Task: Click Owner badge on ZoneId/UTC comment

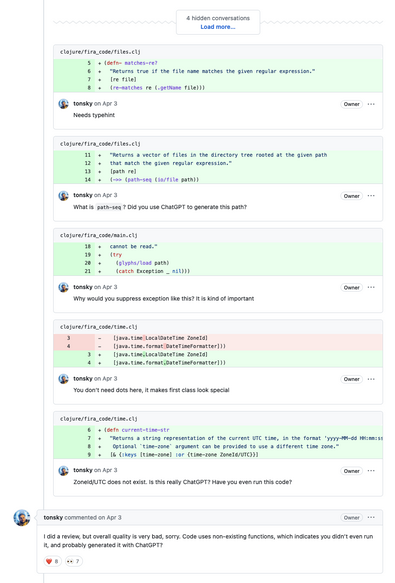Action: [351, 471]
